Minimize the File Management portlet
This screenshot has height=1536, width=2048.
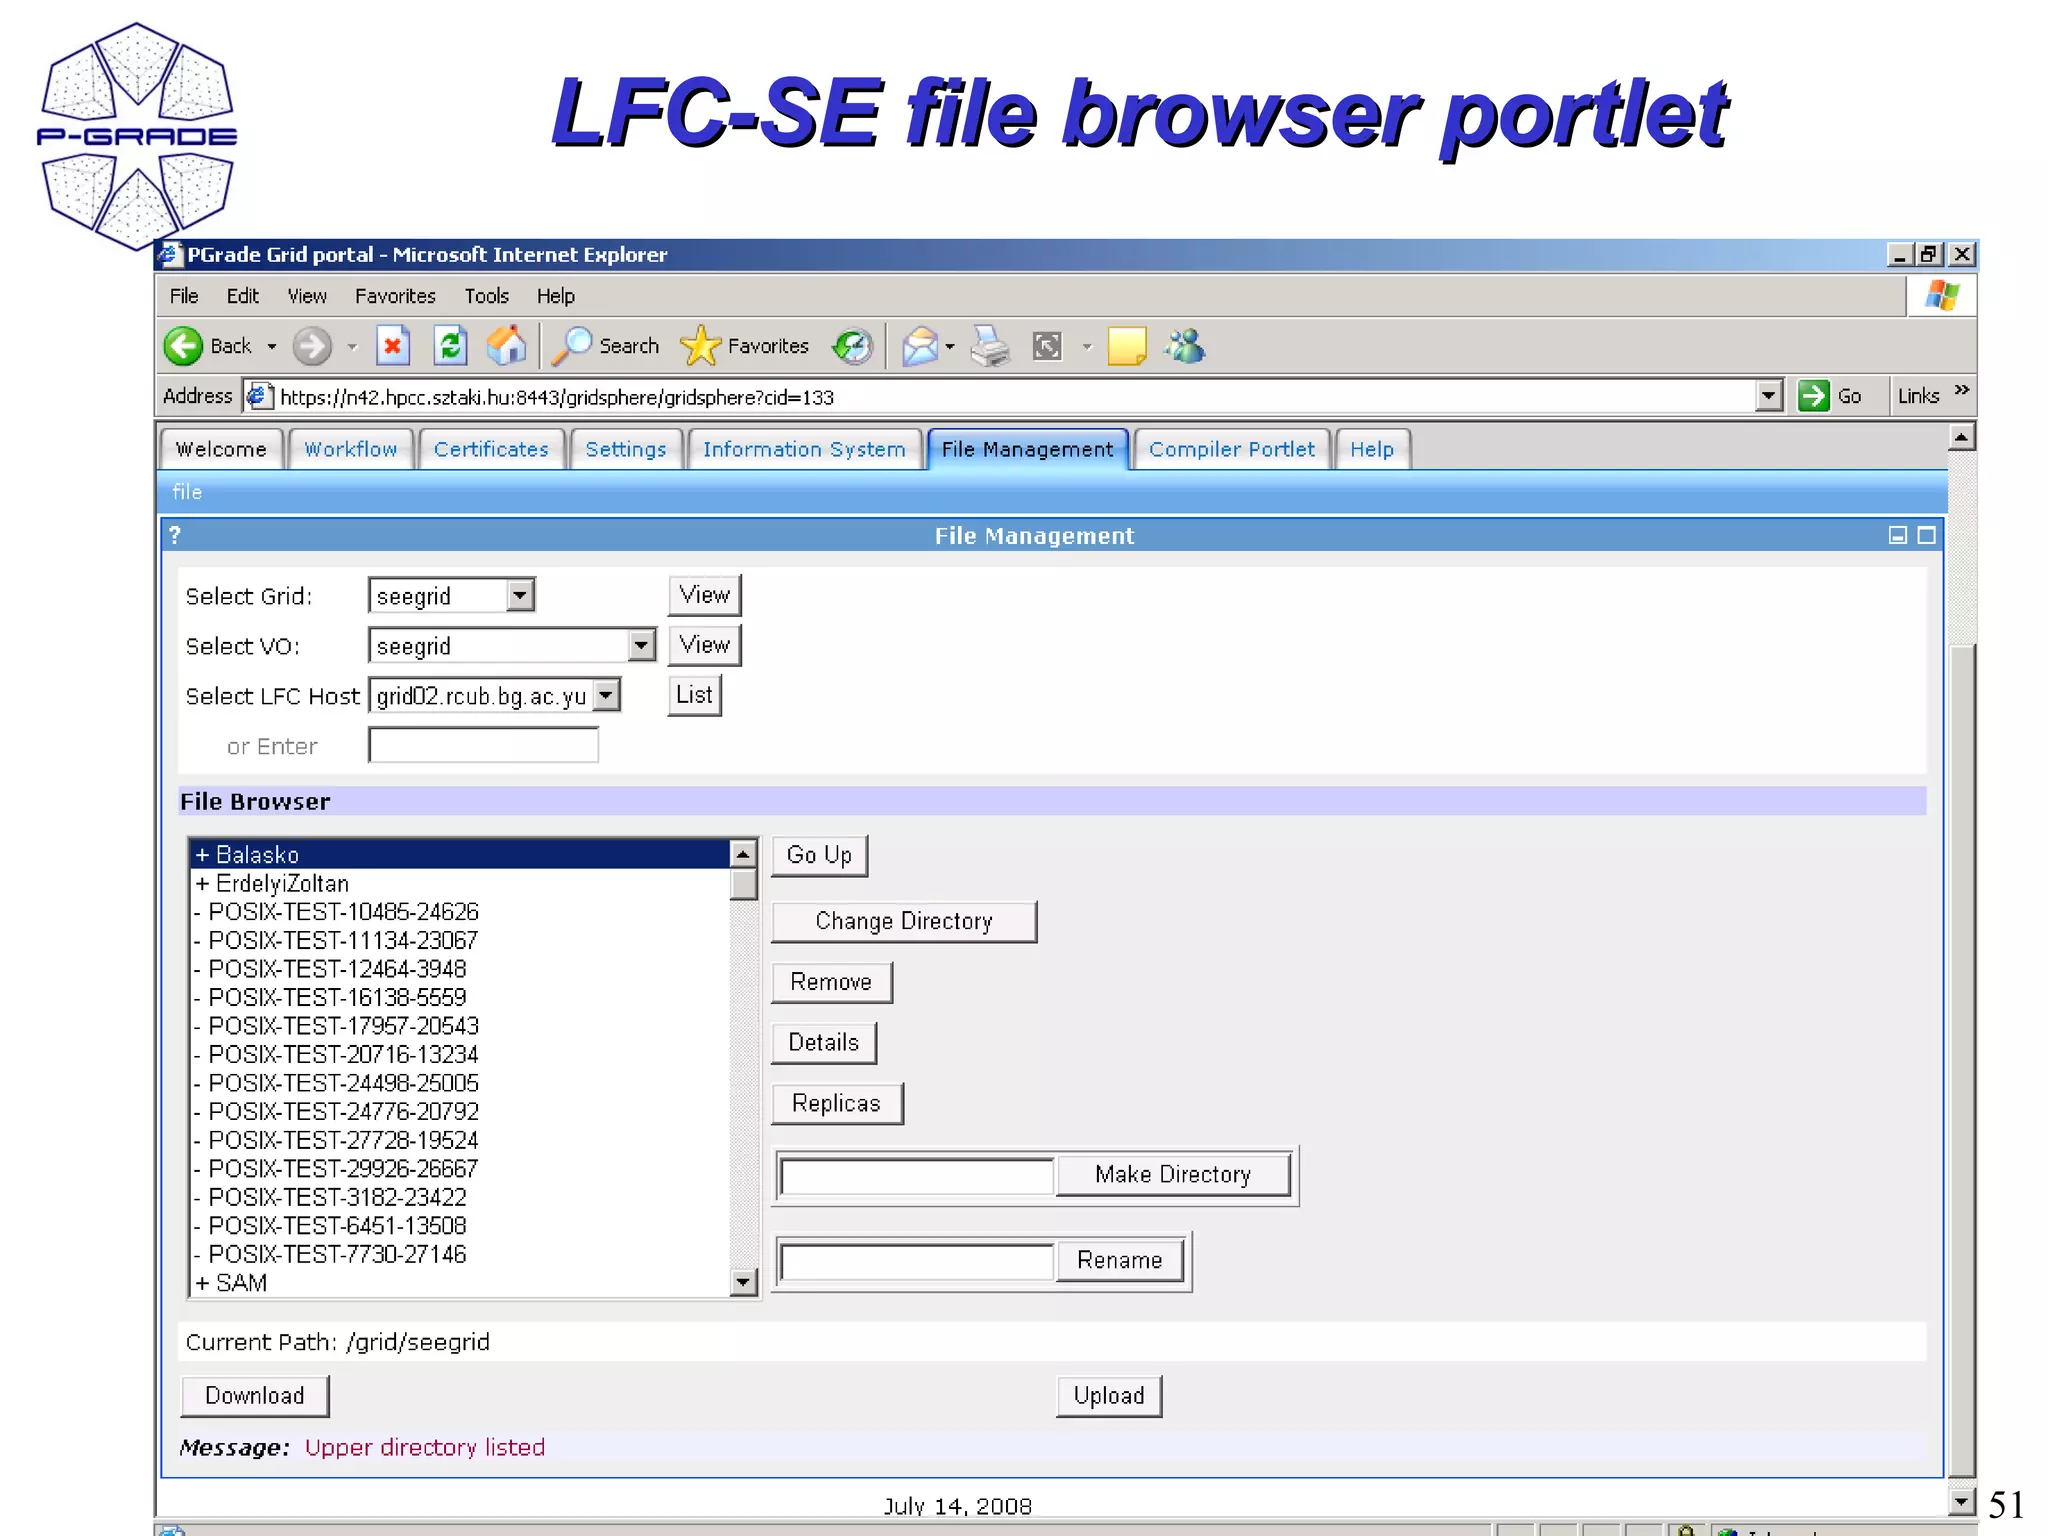coord(1897,535)
